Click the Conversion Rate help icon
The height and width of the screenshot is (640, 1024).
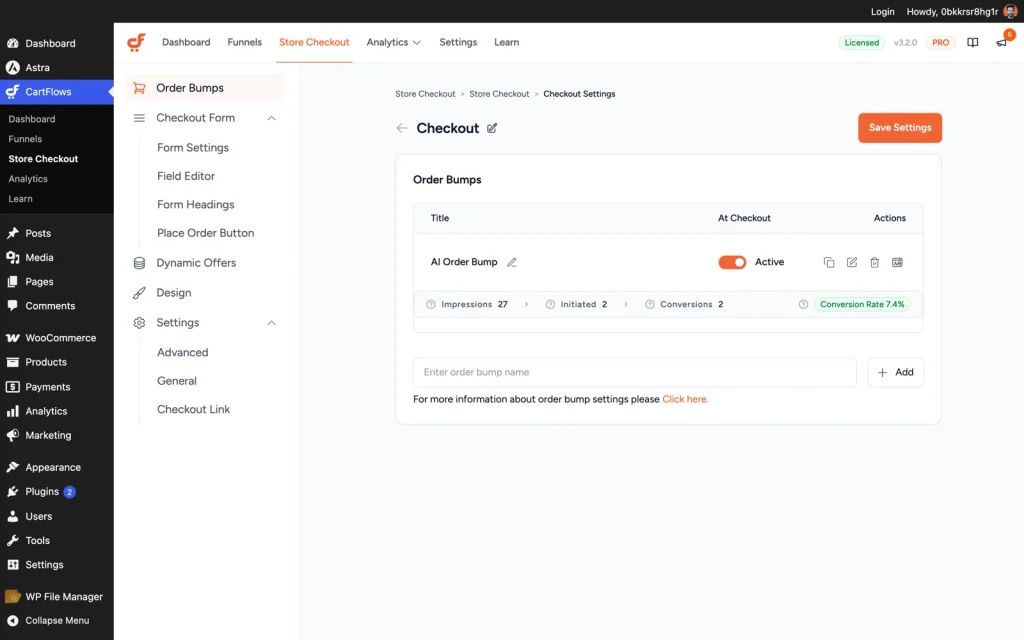point(803,304)
